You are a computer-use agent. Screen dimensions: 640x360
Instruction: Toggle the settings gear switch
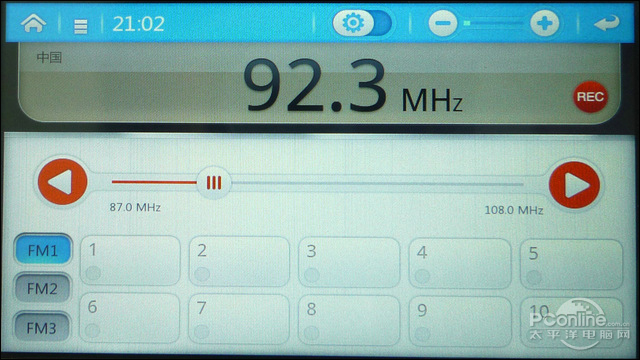tap(362, 23)
